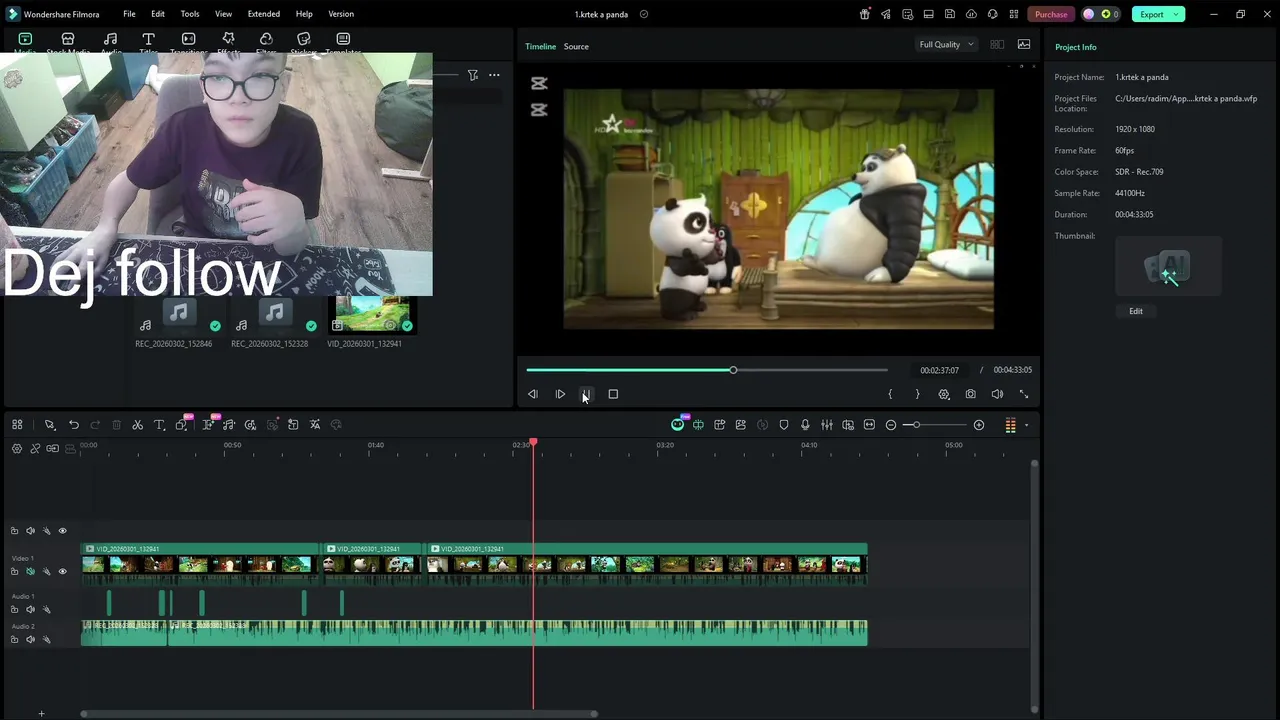Open the Tools menu
The height and width of the screenshot is (720, 1280).
(190, 14)
